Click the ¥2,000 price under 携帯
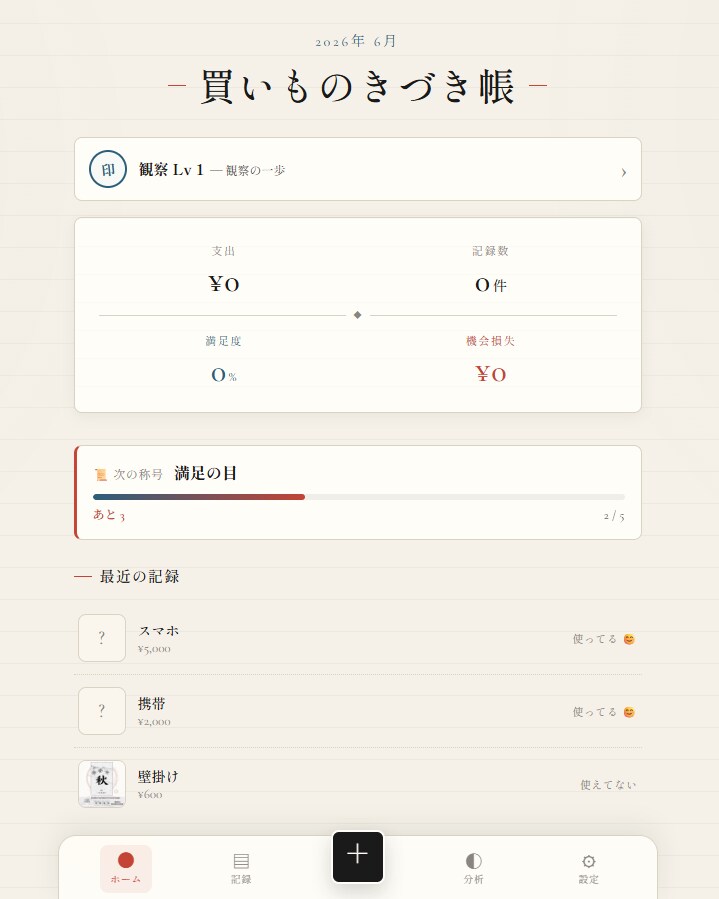This screenshot has height=899, width=719. (x=154, y=722)
